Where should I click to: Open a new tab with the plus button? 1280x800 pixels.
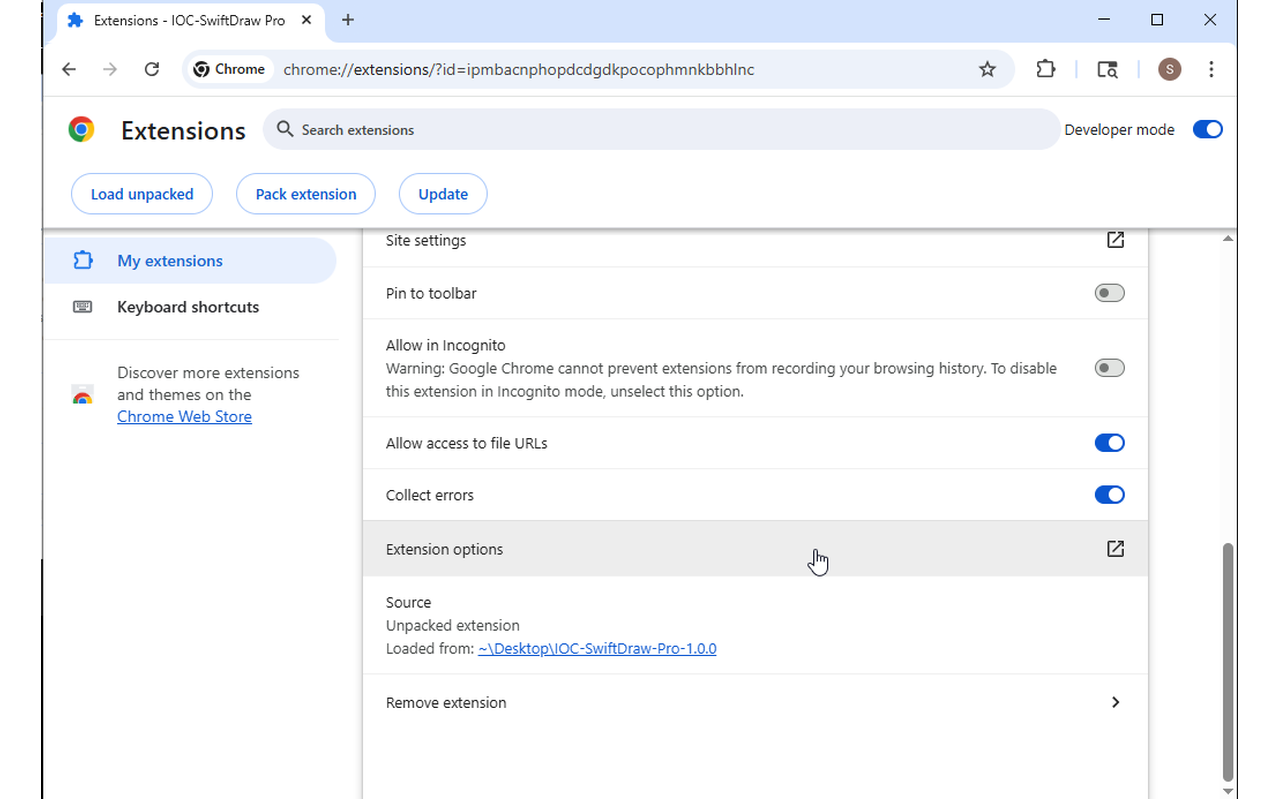point(348,20)
